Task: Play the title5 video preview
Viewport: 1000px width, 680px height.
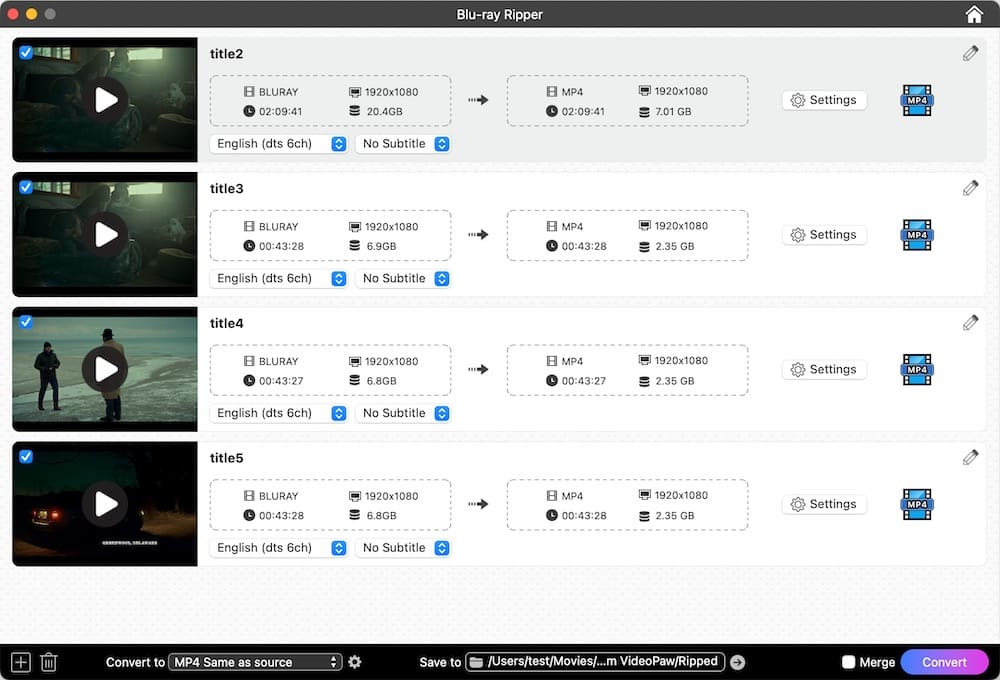Action: point(104,504)
